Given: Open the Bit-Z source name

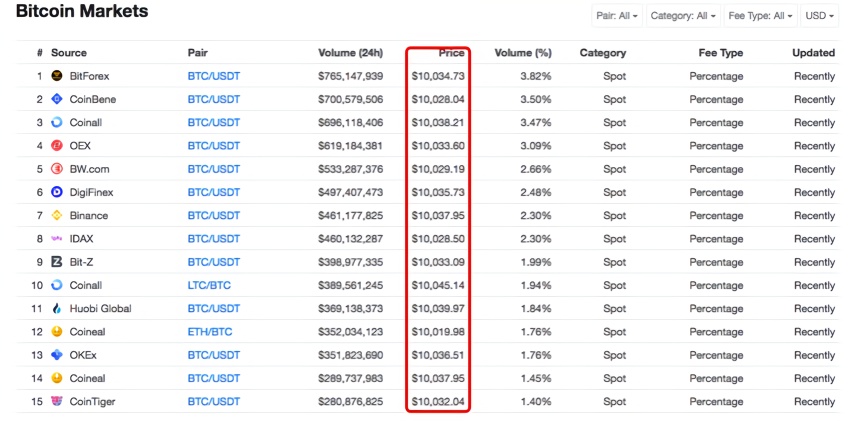Looking at the screenshot, I should 82,262.
